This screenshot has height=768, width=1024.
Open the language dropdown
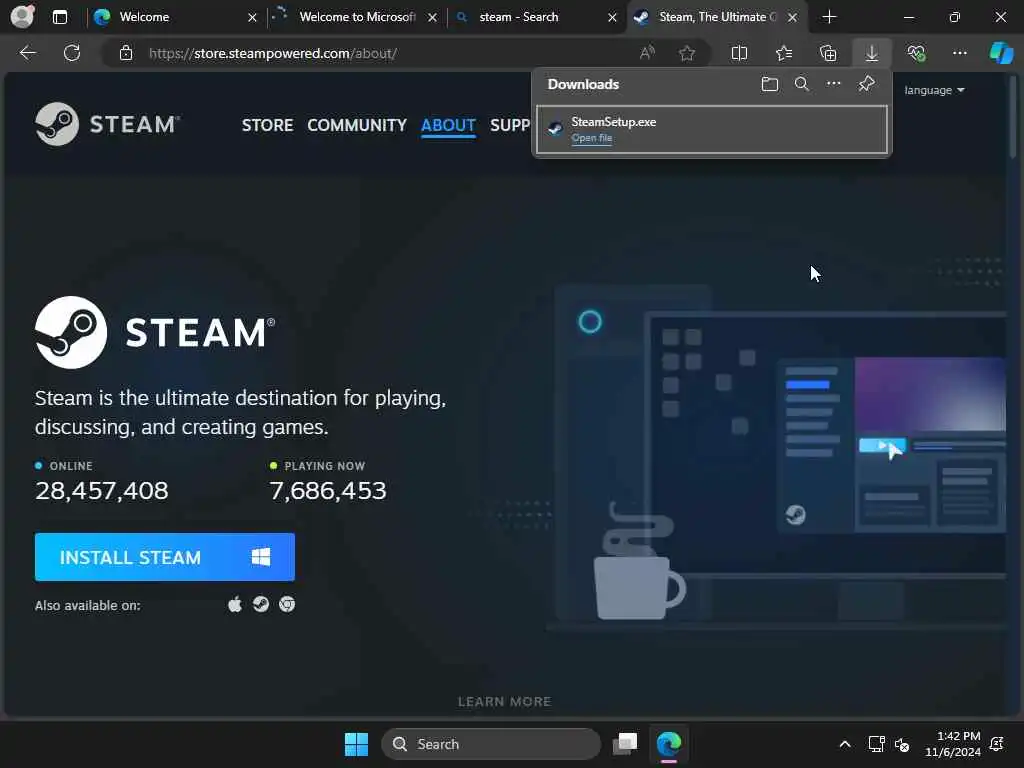click(x=935, y=90)
